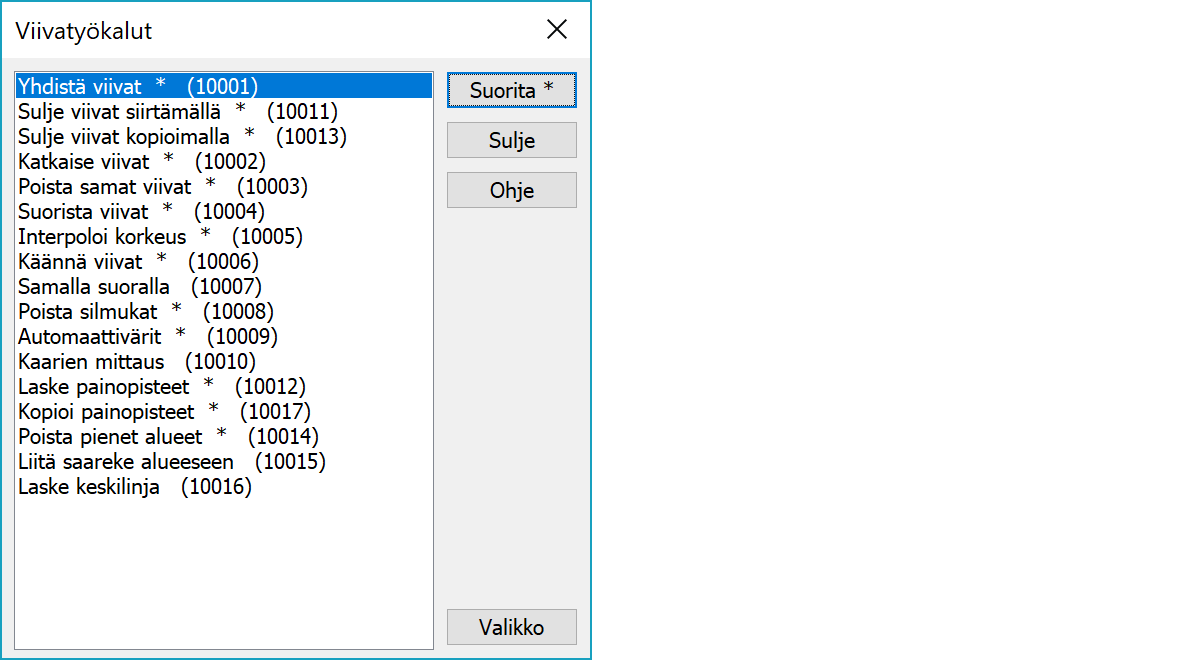Viewport: 1200px width, 660px height.
Task: Pick Kaarien mittaus entry
Action: pos(137,361)
